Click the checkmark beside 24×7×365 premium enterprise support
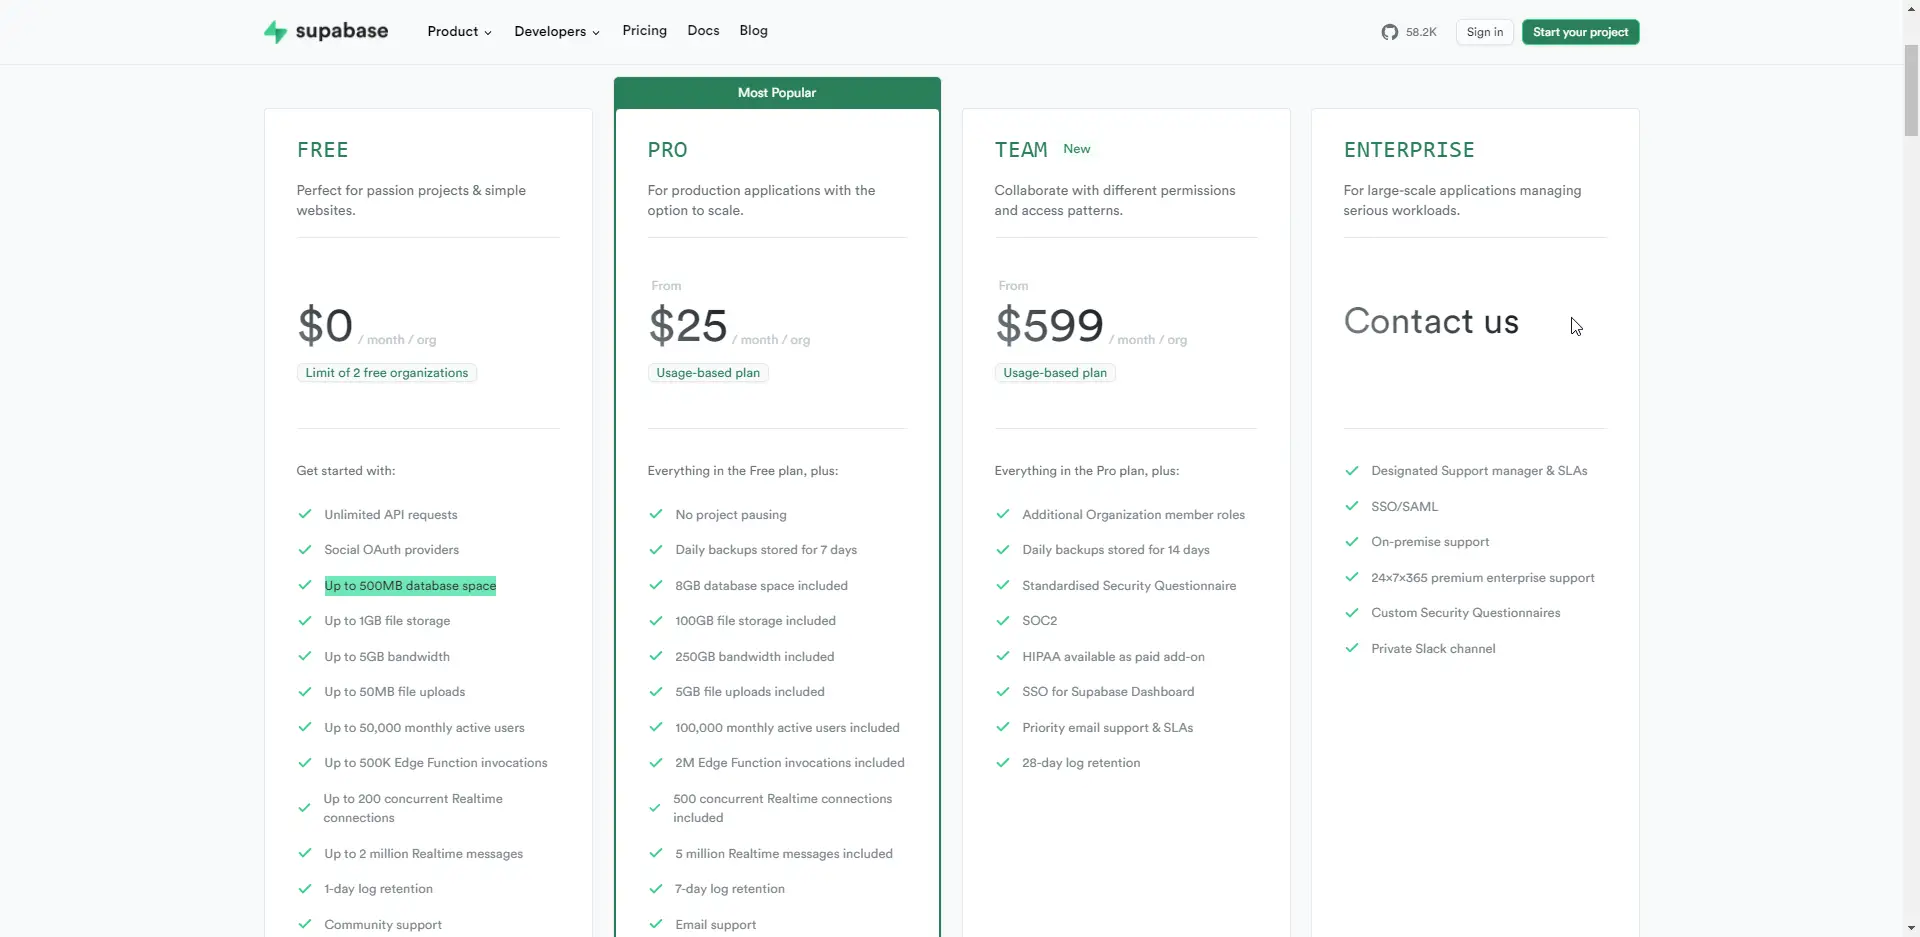The image size is (1920, 937). click(x=1352, y=577)
